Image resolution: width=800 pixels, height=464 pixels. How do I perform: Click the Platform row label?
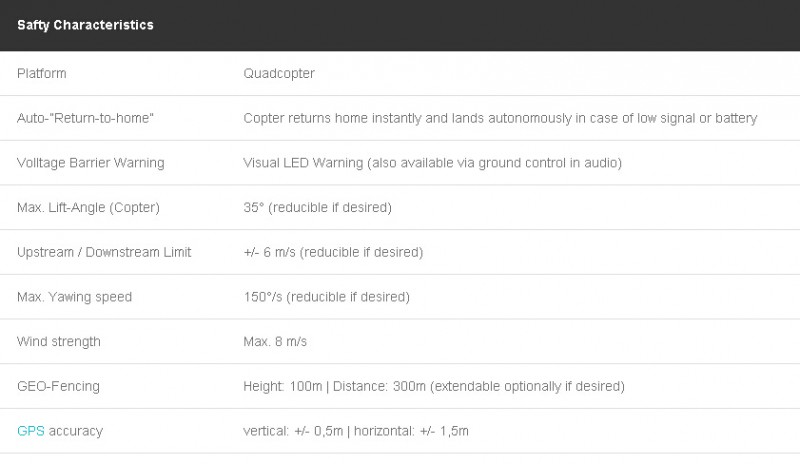pyautogui.click(x=41, y=74)
